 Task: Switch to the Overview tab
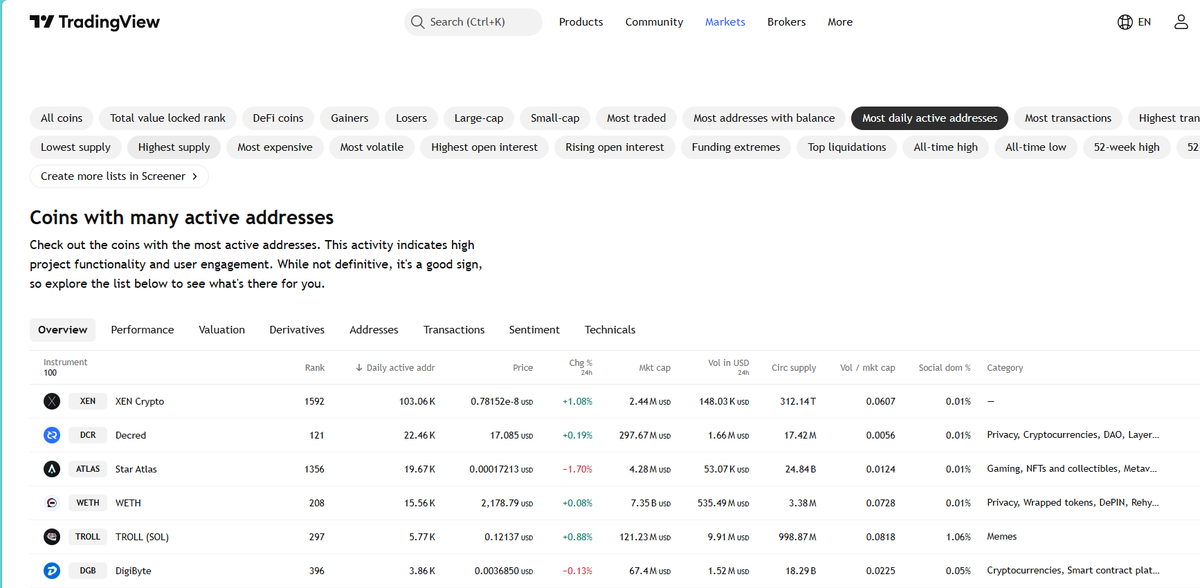coord(62,329)
